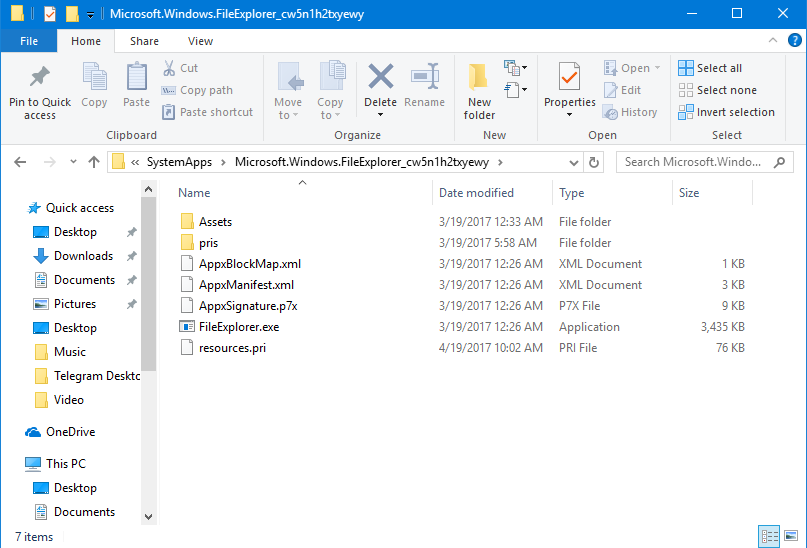807x548 pixels.
Task: Select the pris folder
Action: tap(200, 243)
